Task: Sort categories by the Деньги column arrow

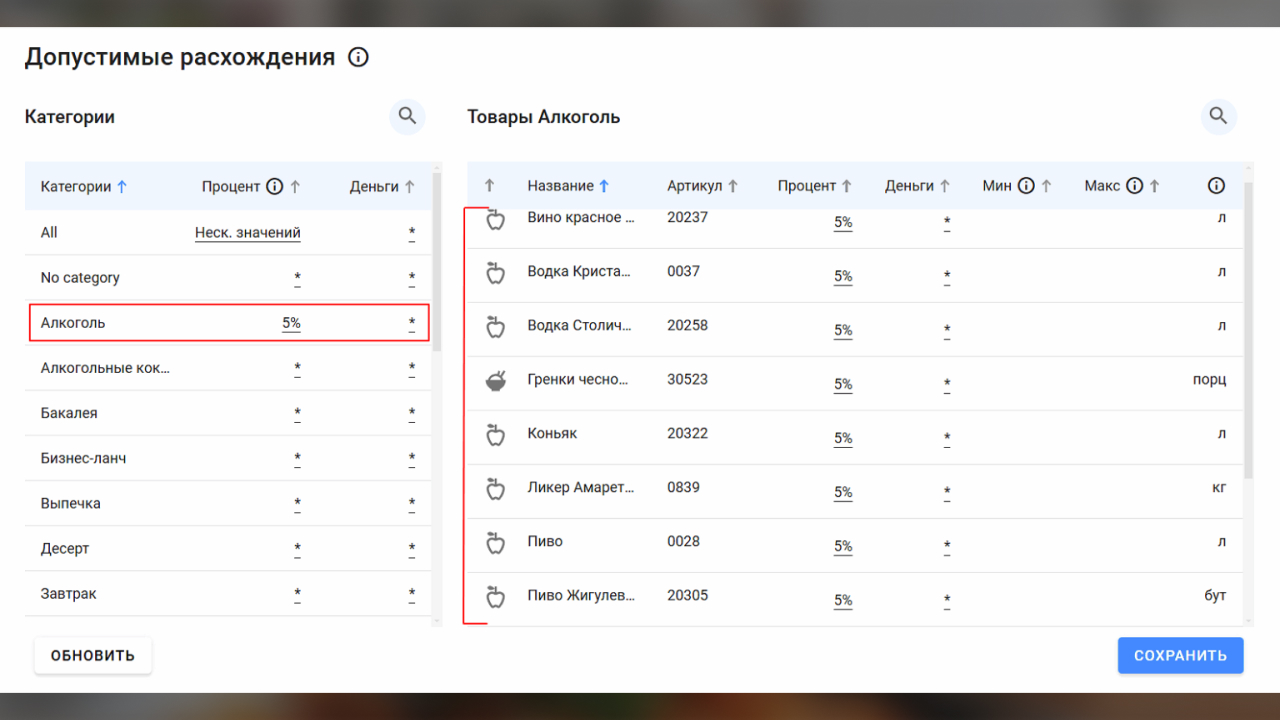Action: click(409, 186)
